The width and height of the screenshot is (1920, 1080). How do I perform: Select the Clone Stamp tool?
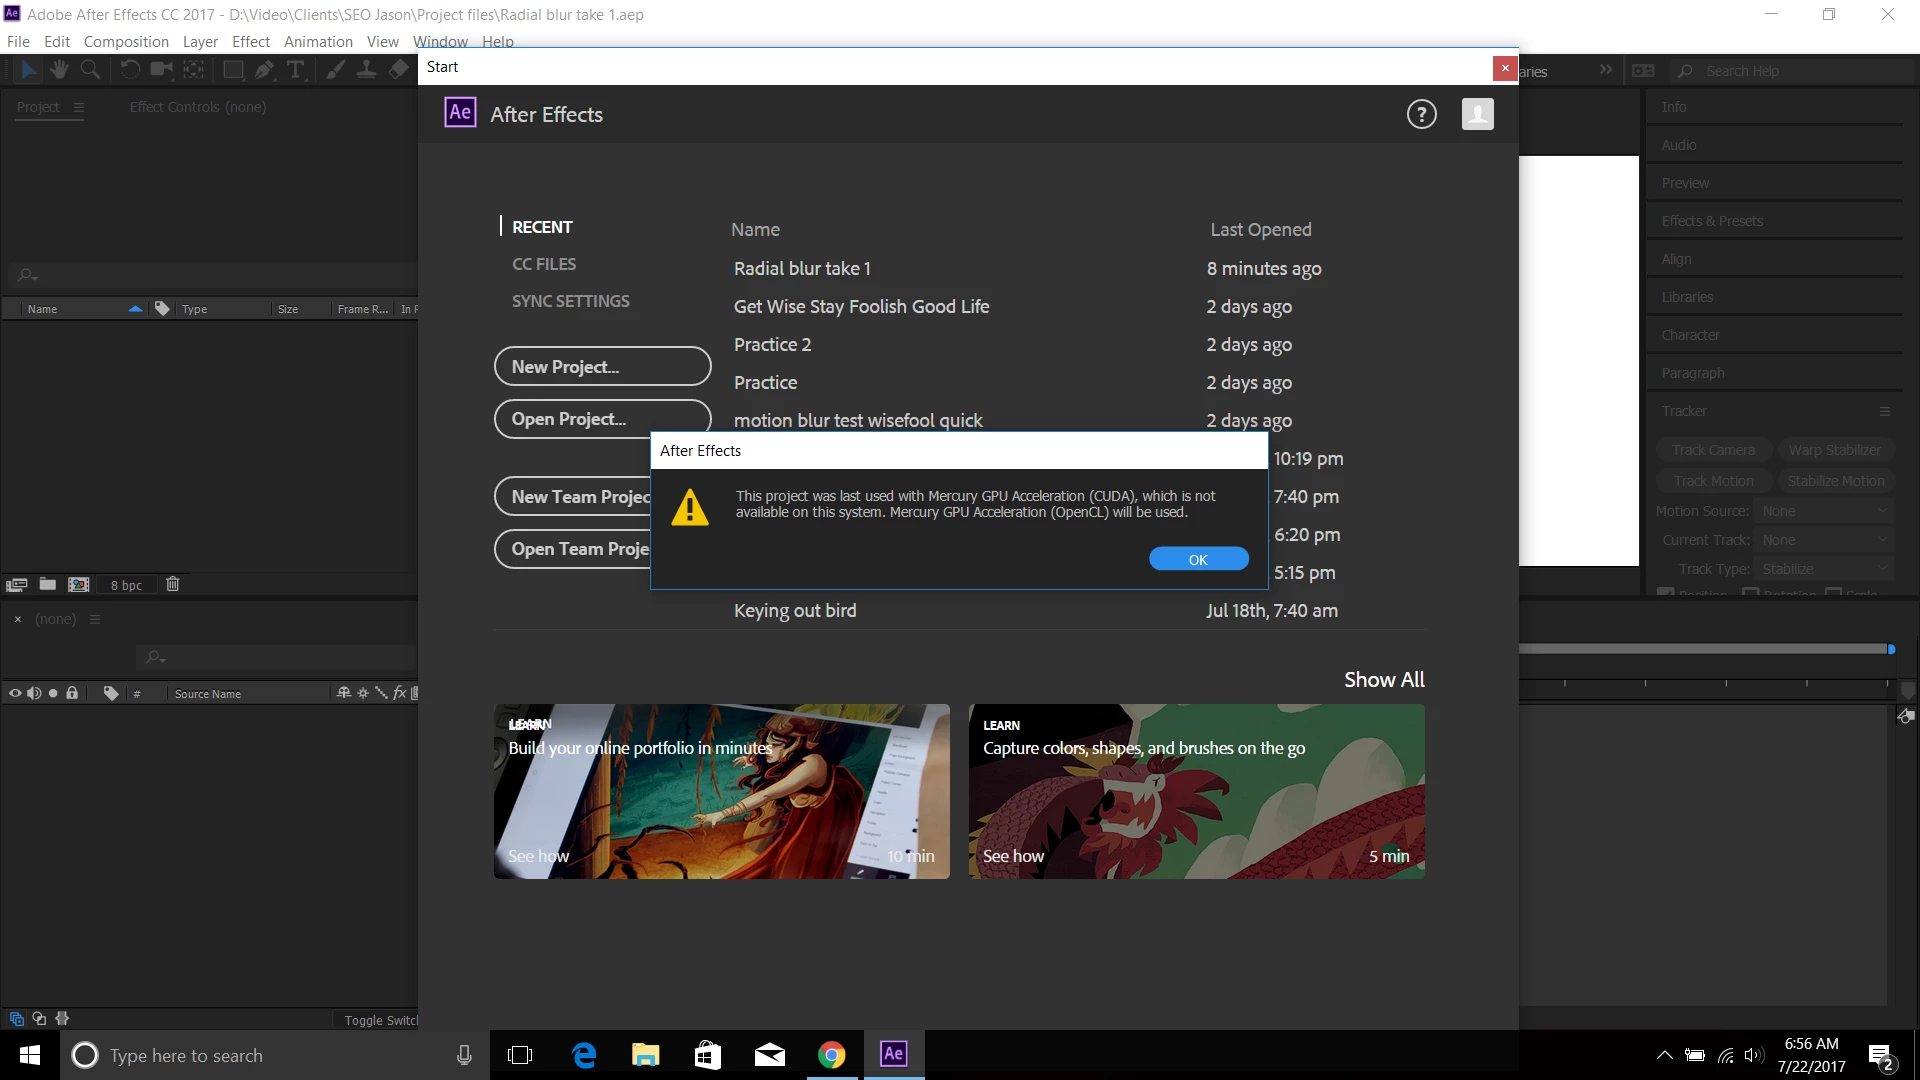[367, 70]
